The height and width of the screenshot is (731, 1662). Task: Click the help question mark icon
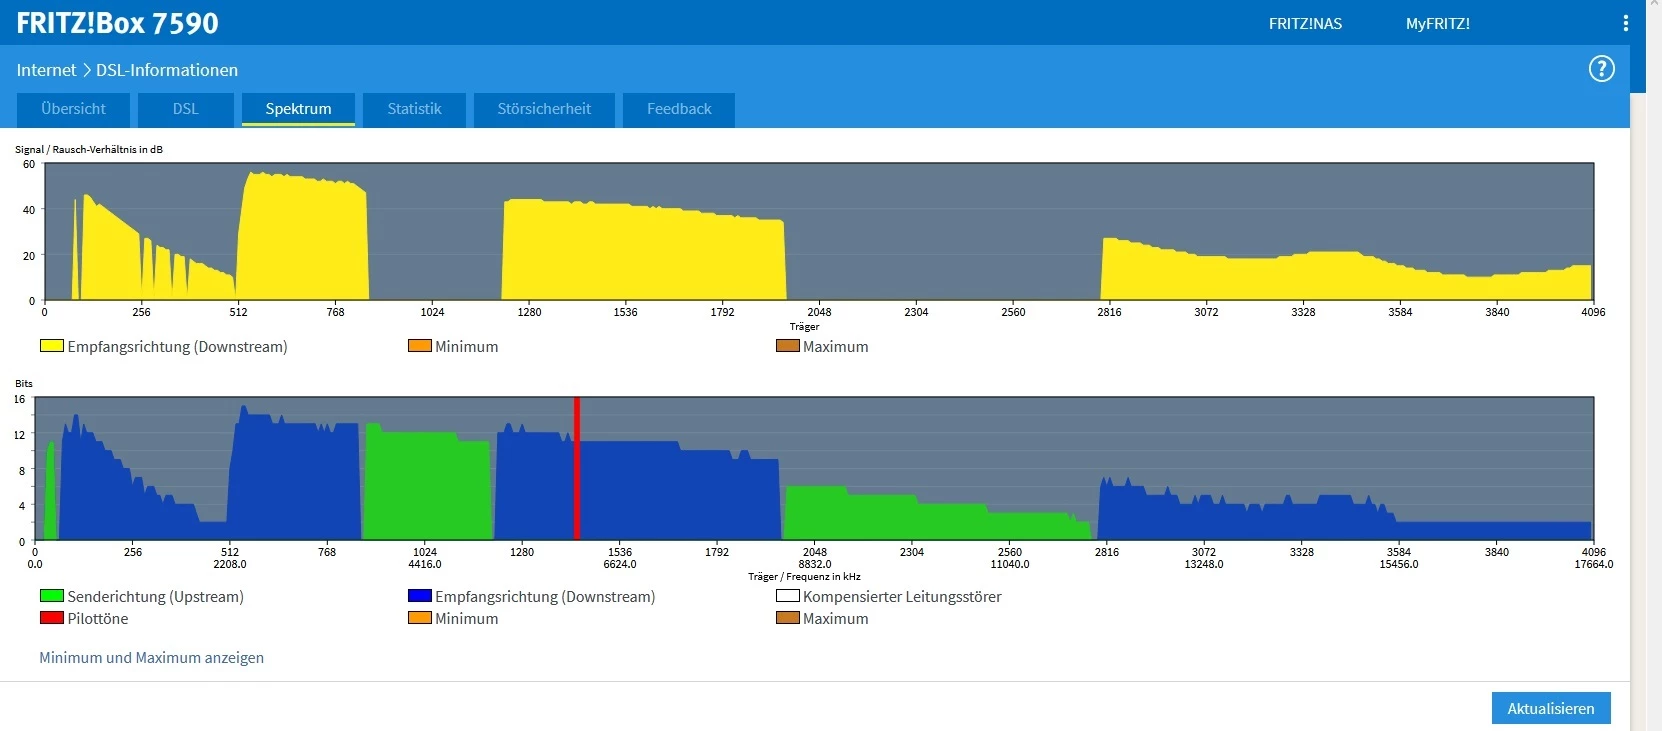pos(1601,69)
